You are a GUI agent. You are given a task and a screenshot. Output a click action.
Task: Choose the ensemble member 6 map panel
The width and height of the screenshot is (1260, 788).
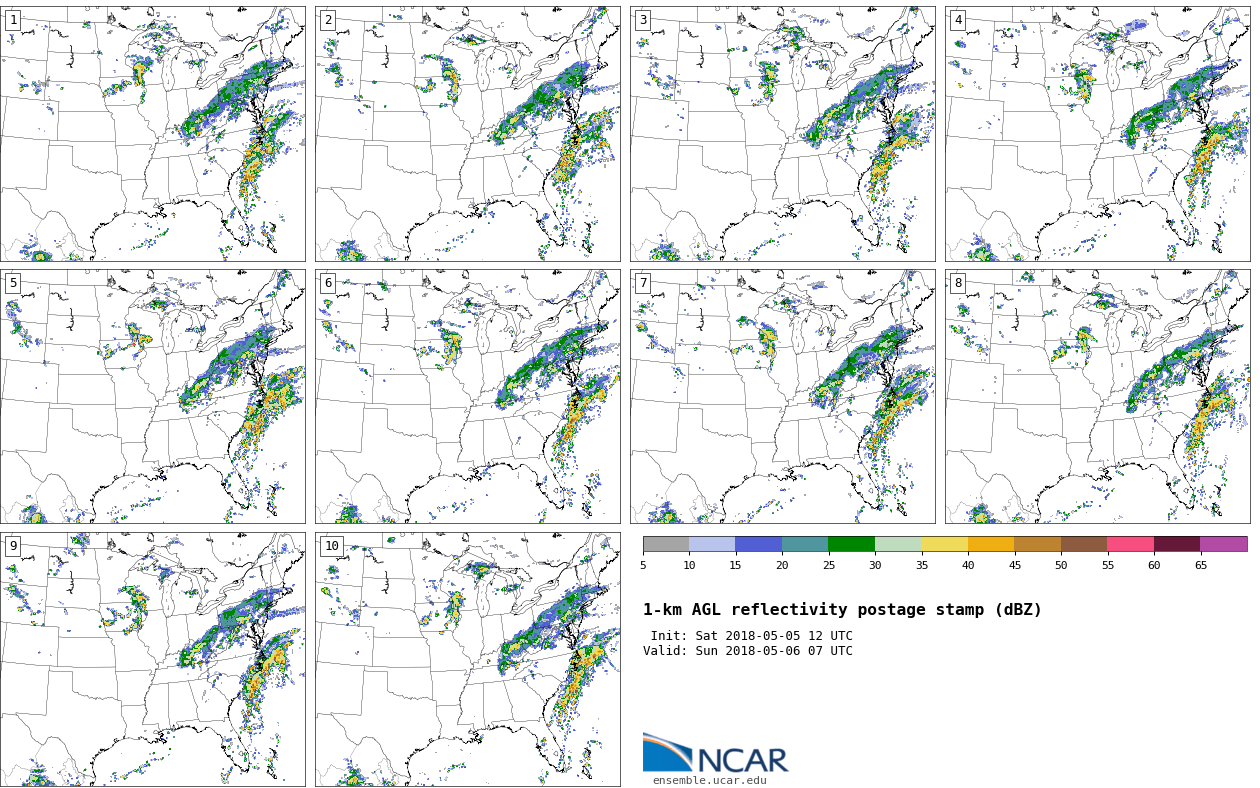click(x=467, y=396)
